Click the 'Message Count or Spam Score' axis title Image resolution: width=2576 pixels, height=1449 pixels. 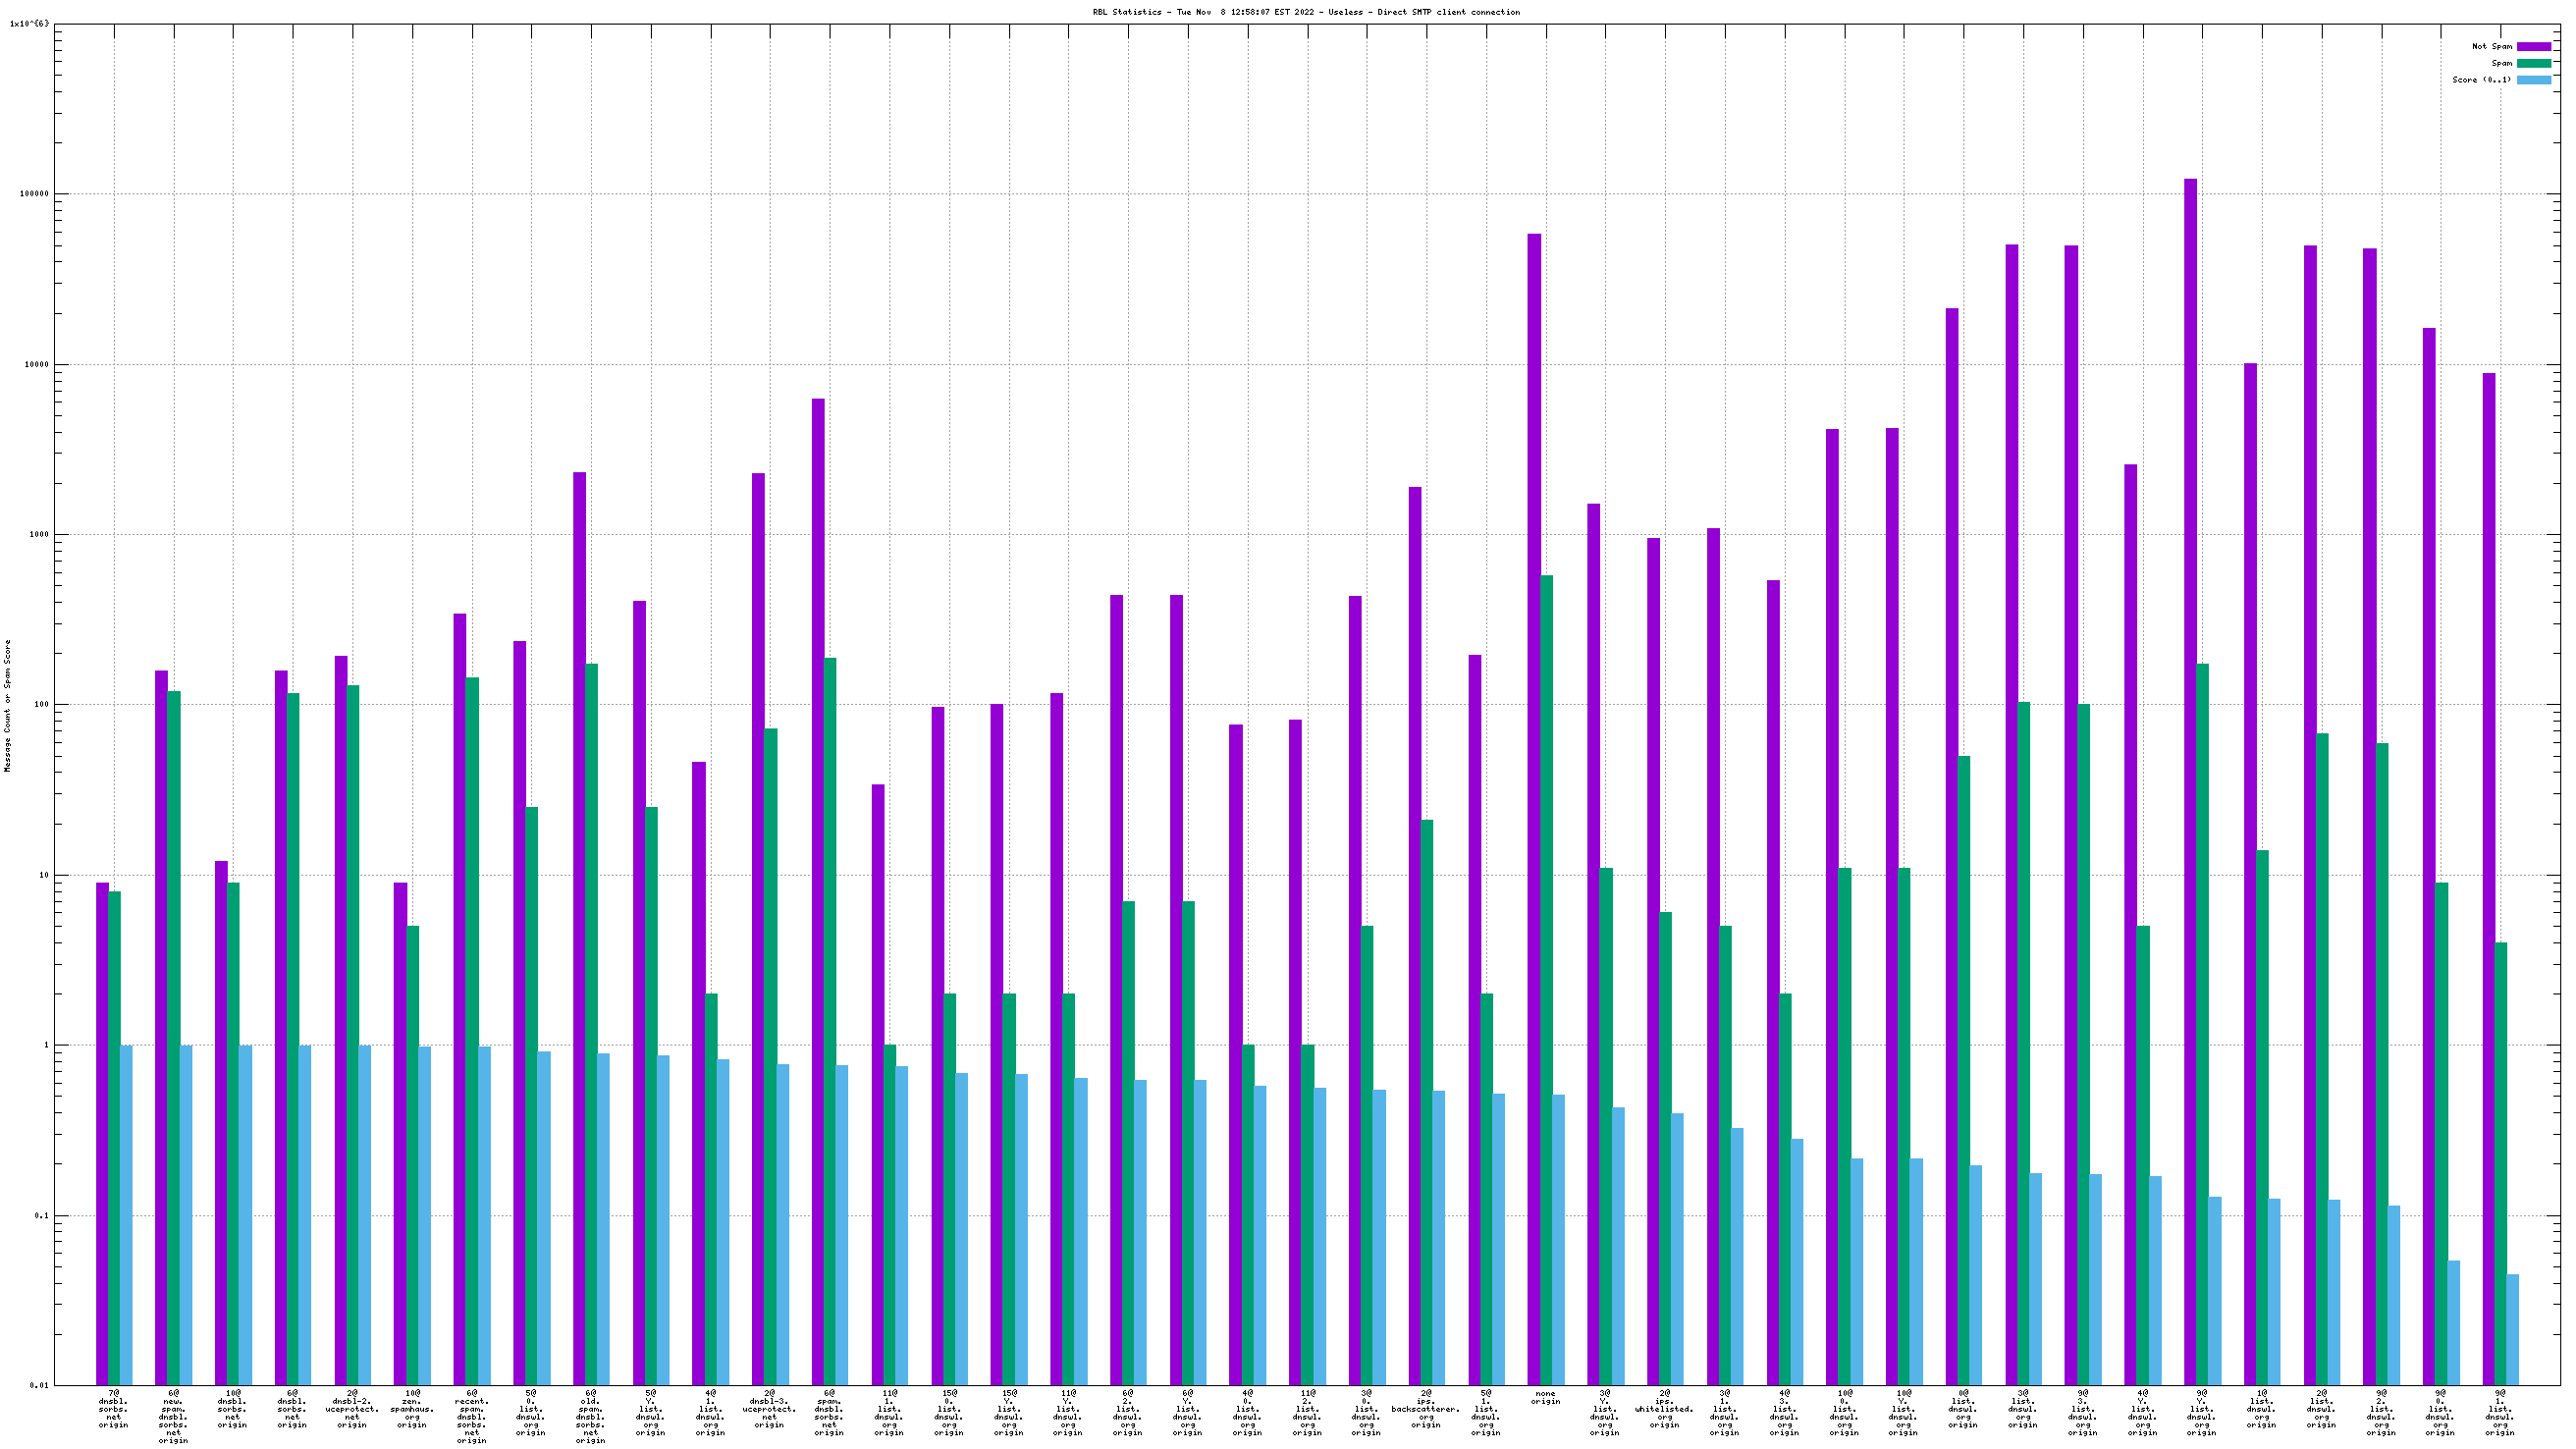[x=8, y=706]
